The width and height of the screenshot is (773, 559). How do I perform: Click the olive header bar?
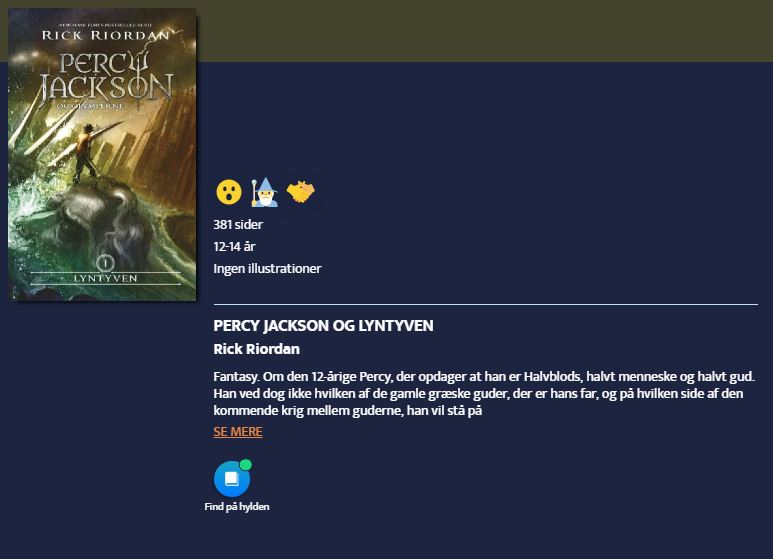[483, 31]
